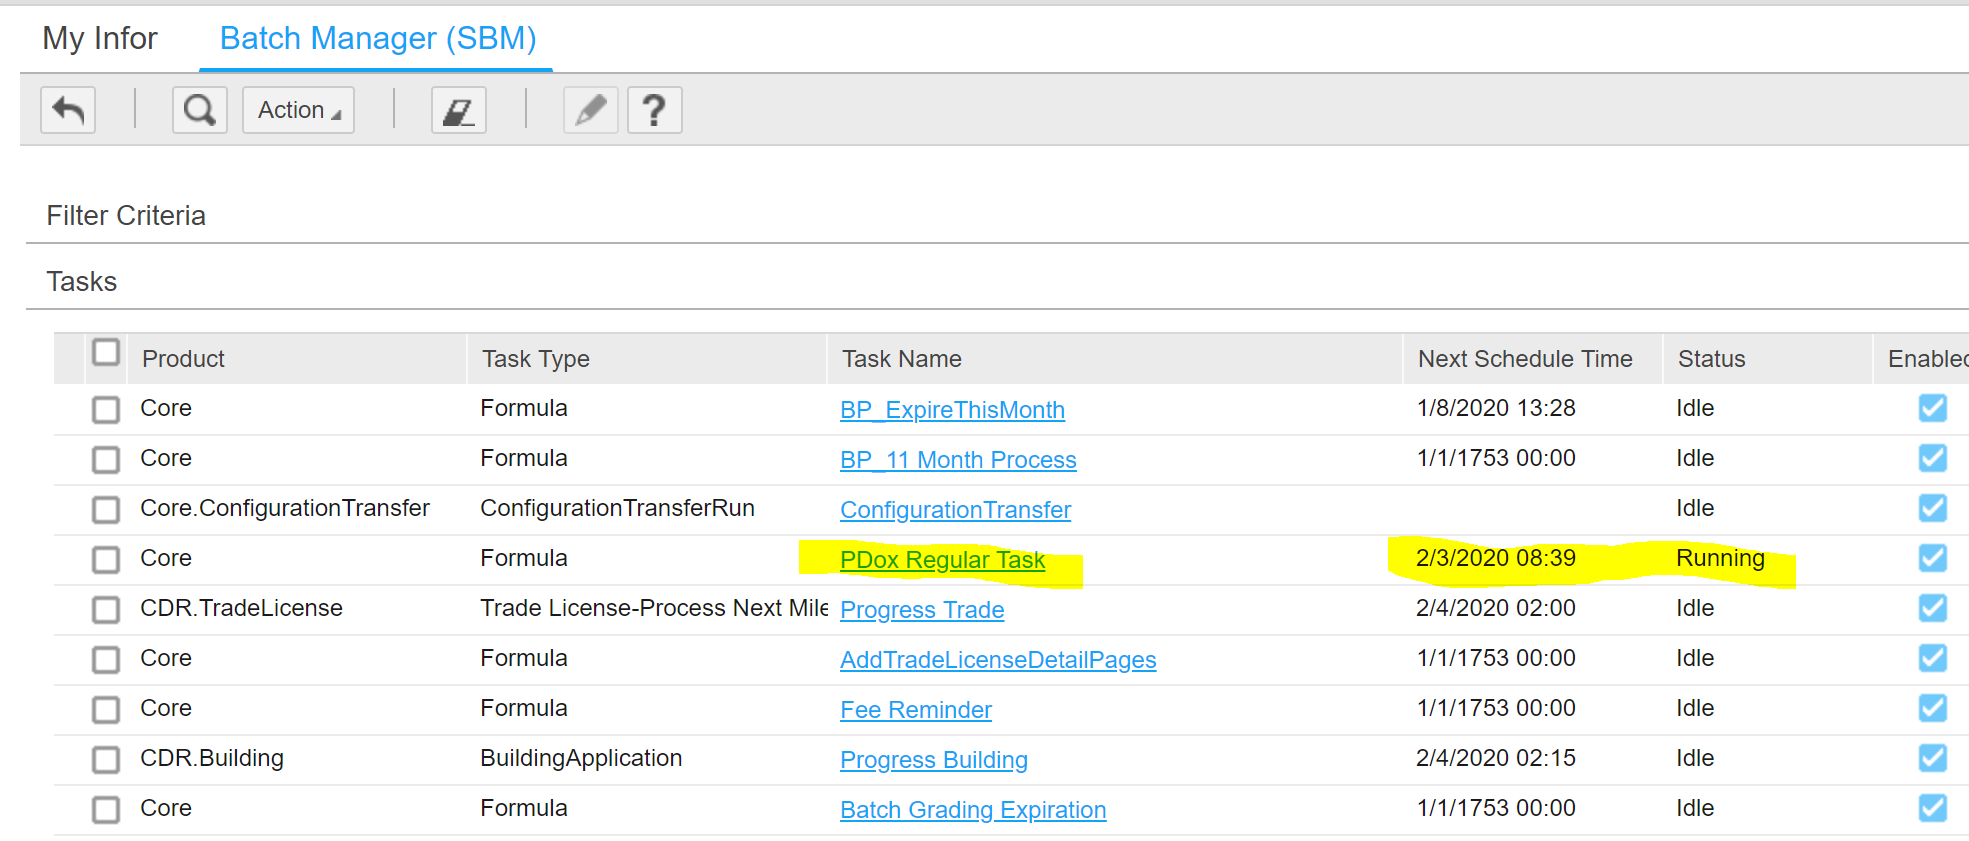The width and height of the screenshot is (1969, 841).
Task: Open the PDox Regular Task link
Action: pos(942,560)
